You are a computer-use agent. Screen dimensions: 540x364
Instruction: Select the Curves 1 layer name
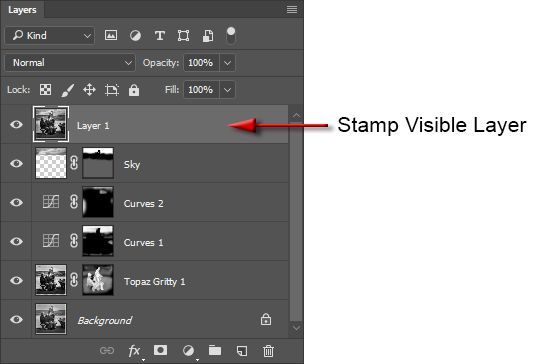click(x=143, y=242)
